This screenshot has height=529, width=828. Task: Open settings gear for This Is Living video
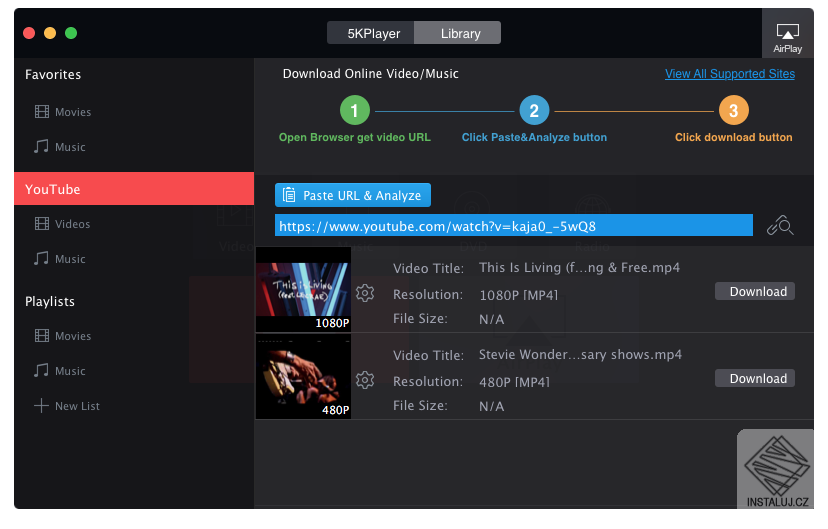pyautogui.click(x=365, y=292)
